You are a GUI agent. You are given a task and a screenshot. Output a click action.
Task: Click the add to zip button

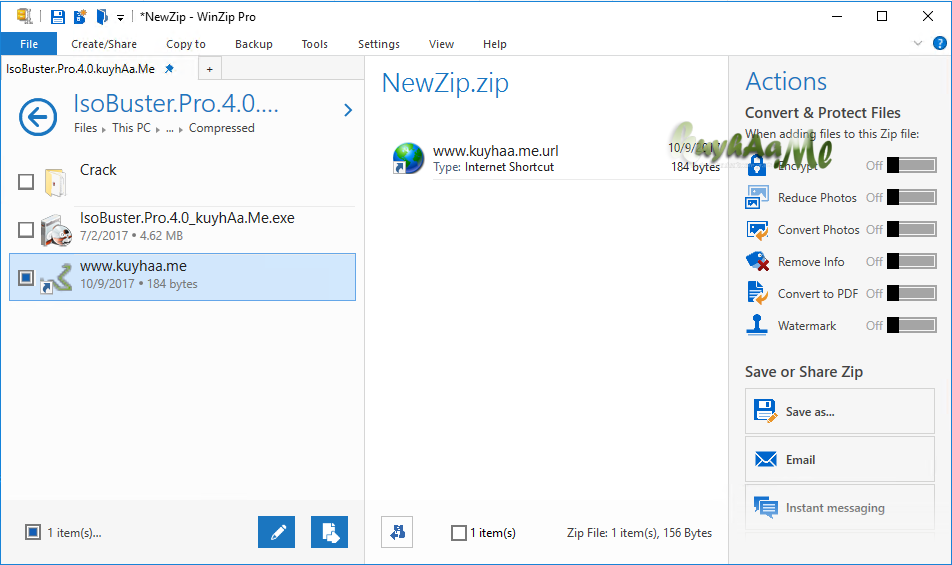click(330, 532)
